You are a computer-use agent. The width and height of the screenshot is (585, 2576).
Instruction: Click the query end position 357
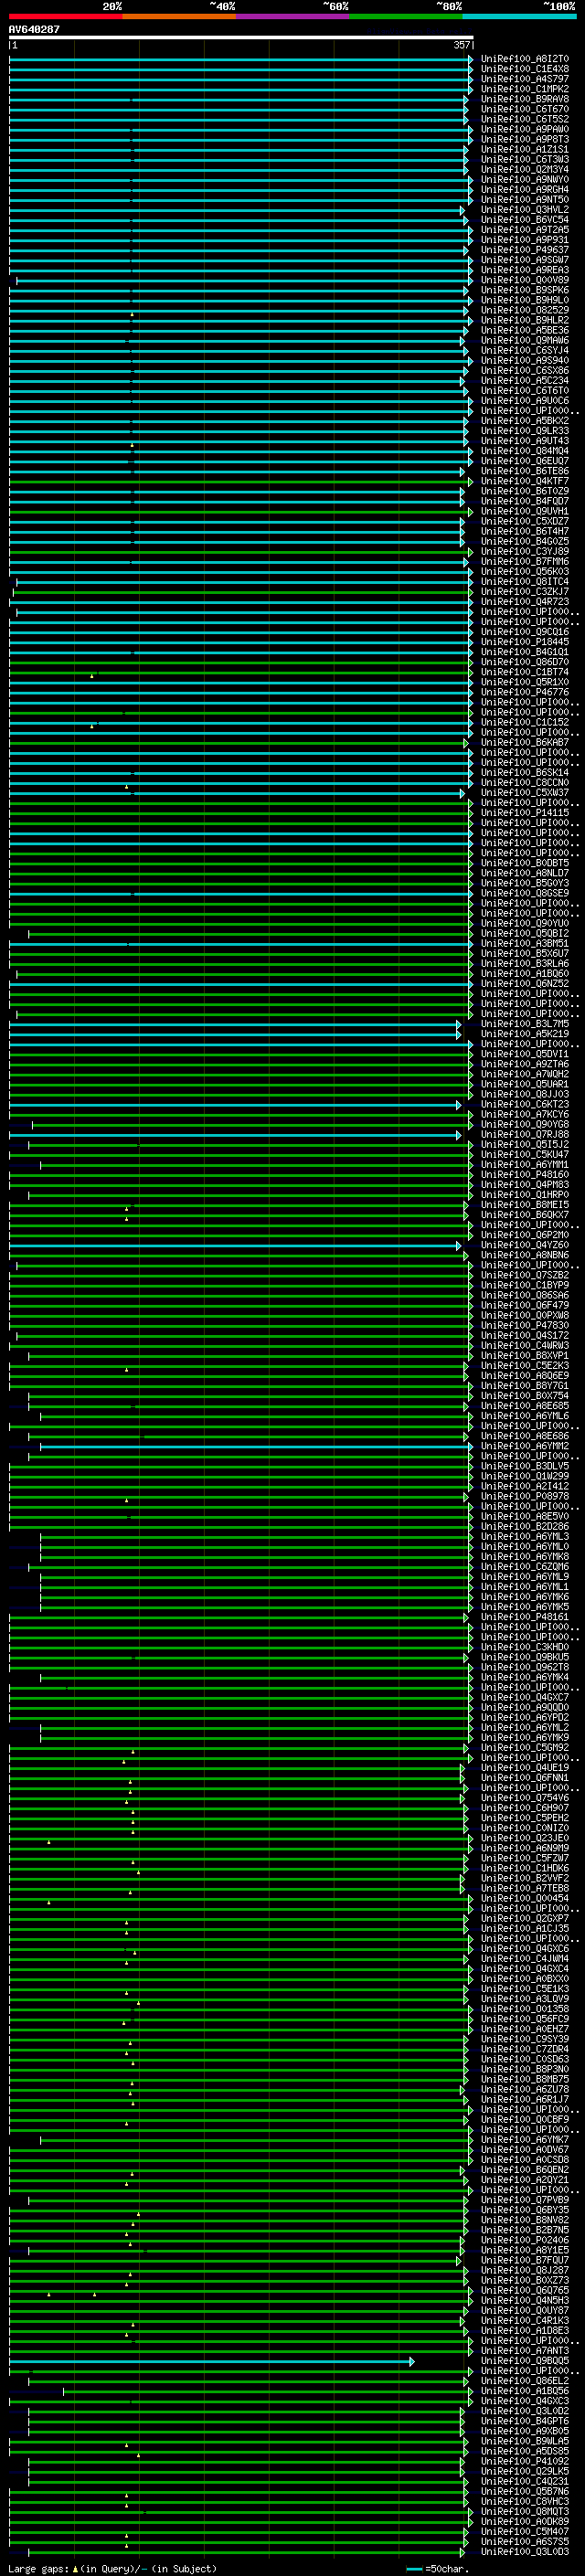tap(462, 45)
